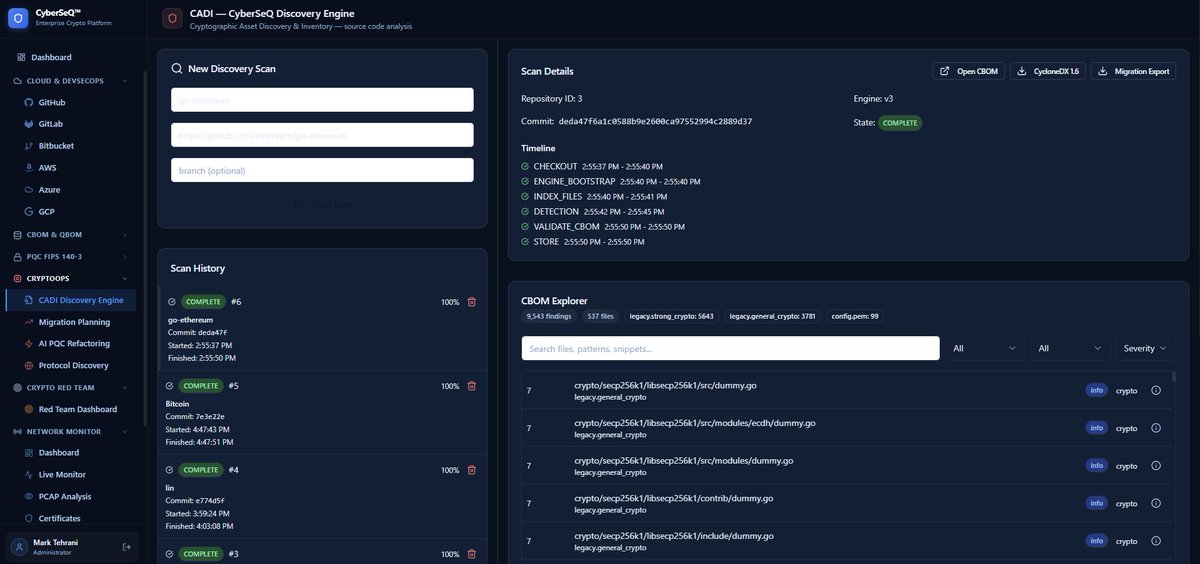Click the Start Scan button
1200x564 pixels.
pos(322,204)
